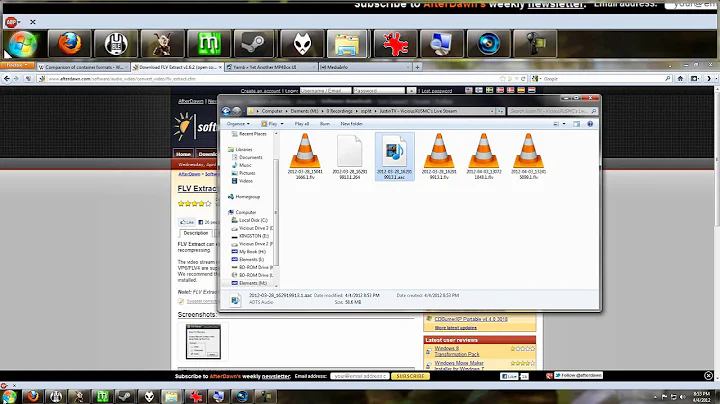Open Firefox from the bottom taskbar
Image resolution: width=720 pixels, height=404 pixels.
click(x=33, y=396)
